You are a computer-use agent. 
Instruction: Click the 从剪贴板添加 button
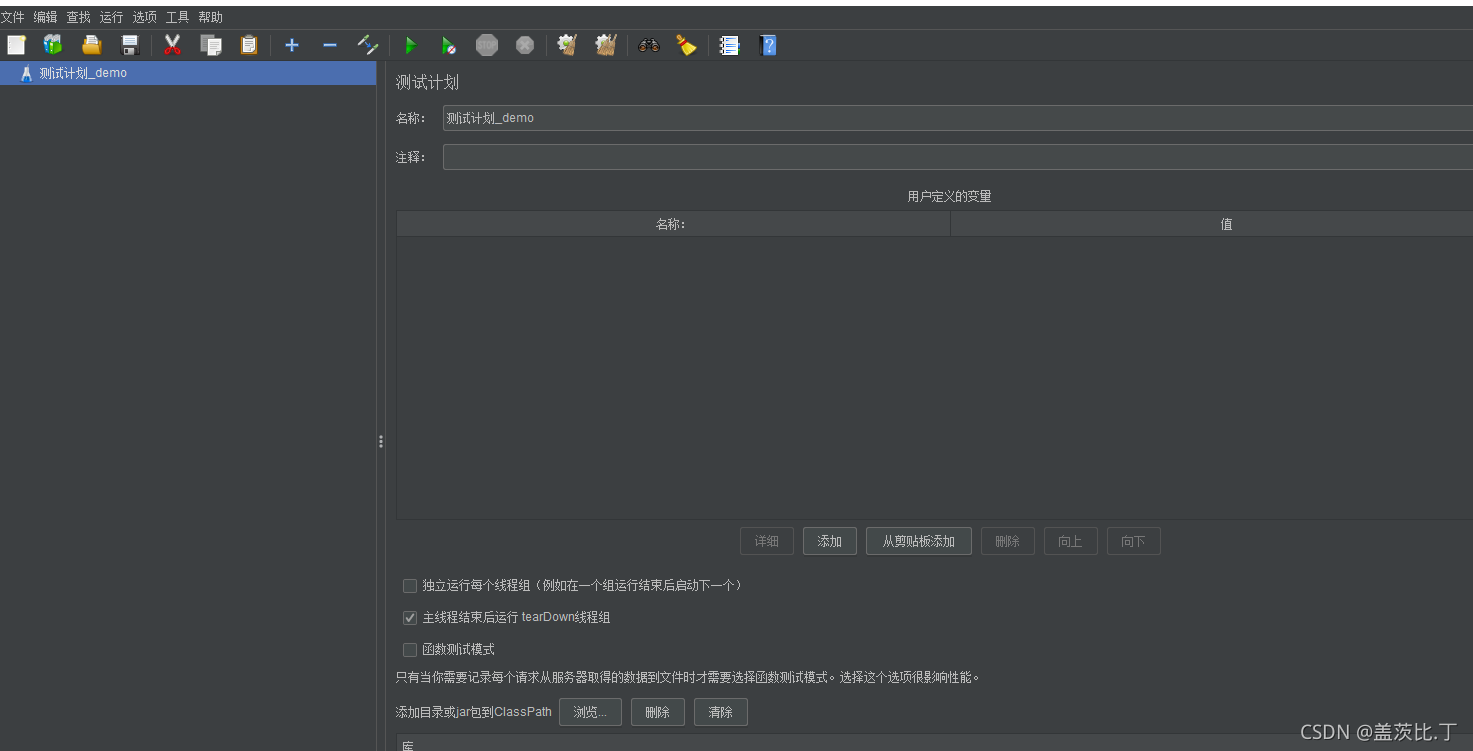tap(919, 541)
